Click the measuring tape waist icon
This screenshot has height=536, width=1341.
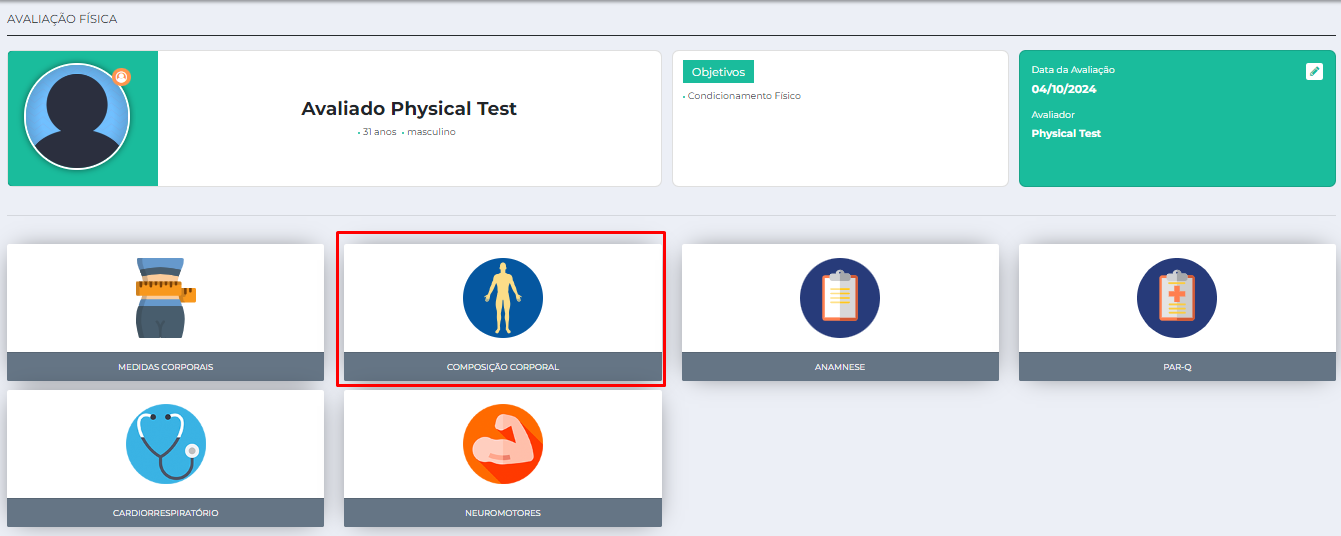(x=166, y=297)
